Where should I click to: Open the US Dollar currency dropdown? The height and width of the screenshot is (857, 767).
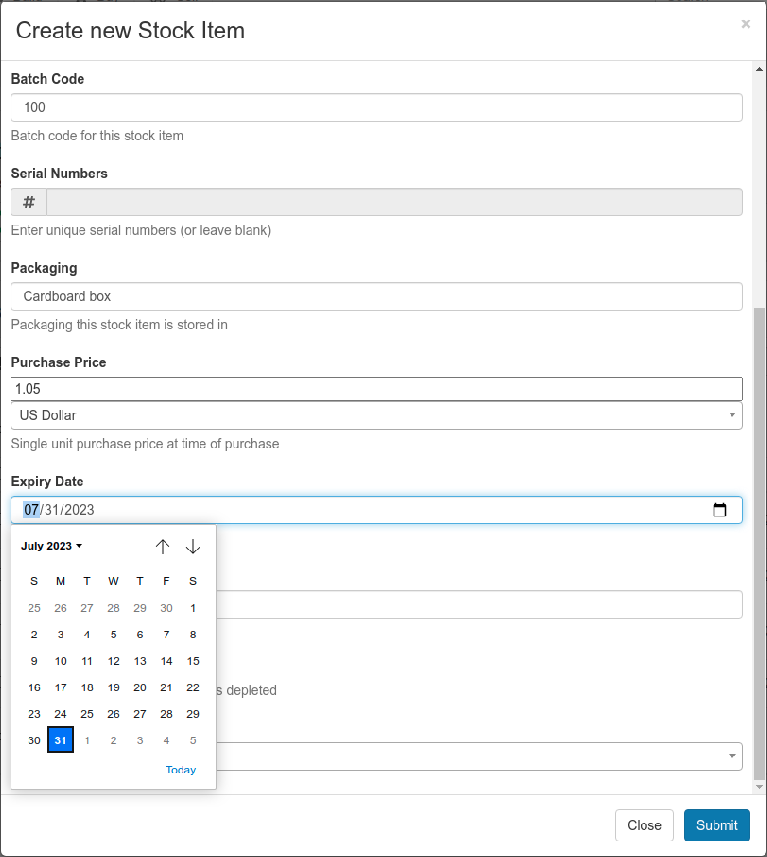[376, 415]
